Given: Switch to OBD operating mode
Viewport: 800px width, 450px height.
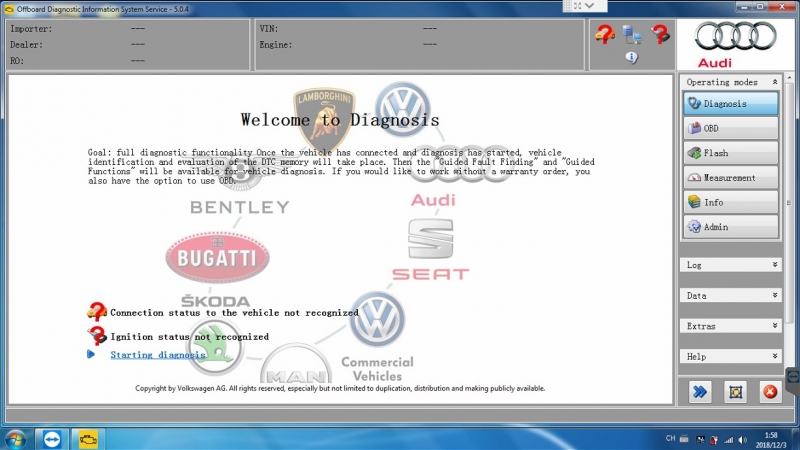Looking at the screenshot, I should (731, 128).
